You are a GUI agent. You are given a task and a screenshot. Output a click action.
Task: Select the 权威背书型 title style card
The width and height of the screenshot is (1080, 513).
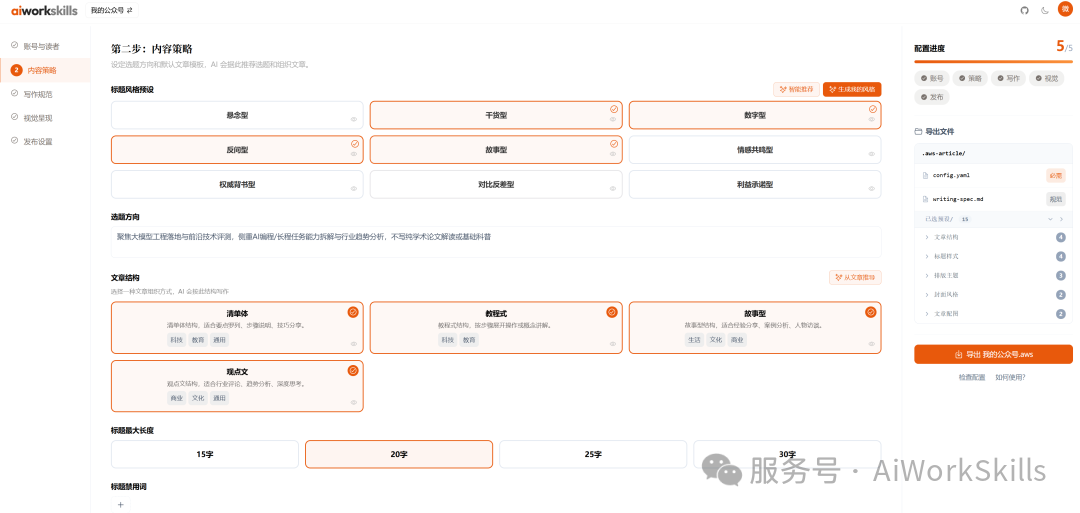(x=237, y=185)
